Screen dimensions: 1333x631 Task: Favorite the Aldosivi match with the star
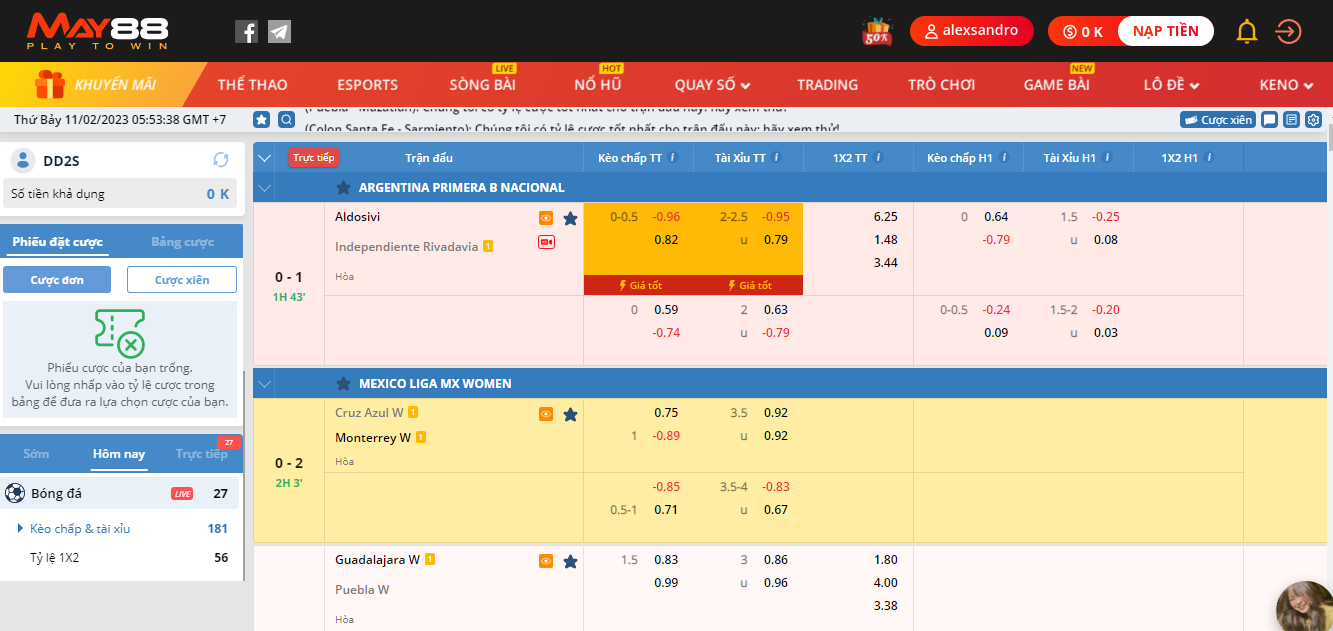coord(570,218)
